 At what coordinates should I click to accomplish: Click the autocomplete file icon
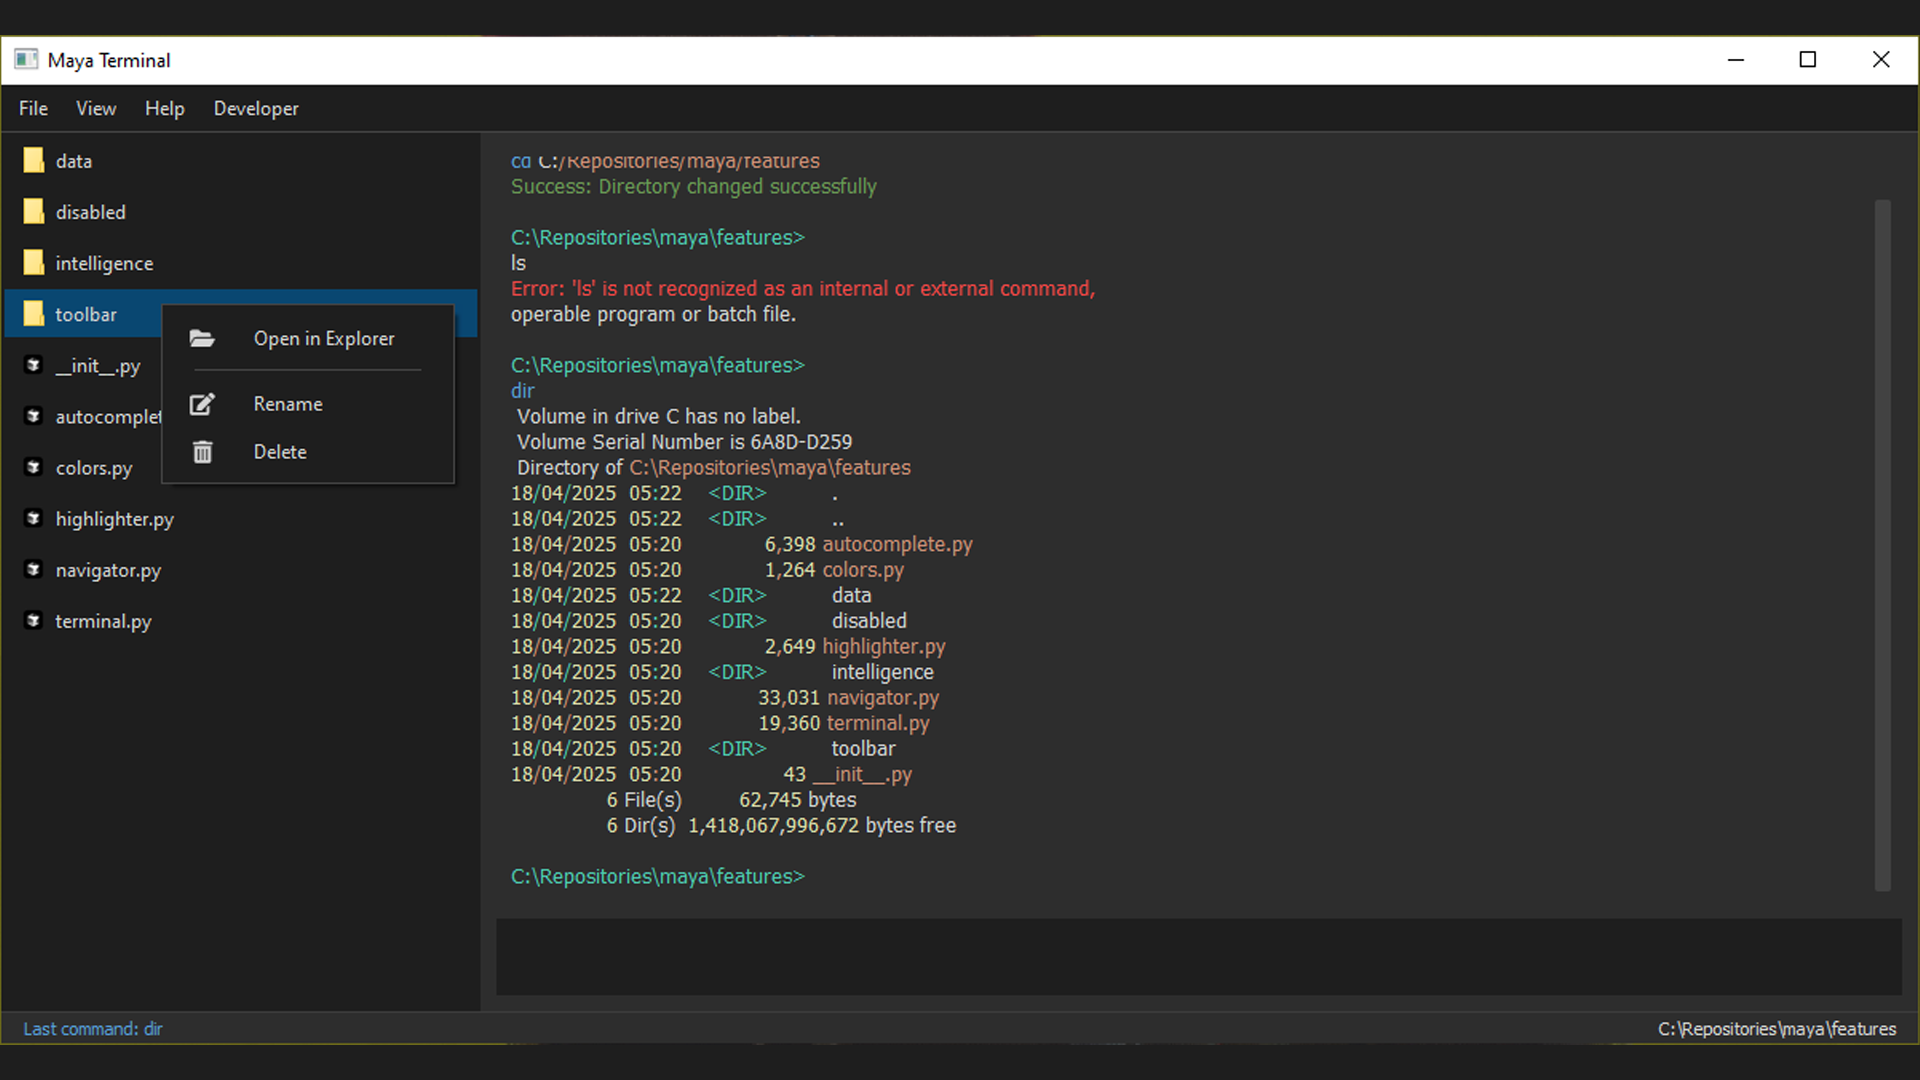(x=33, y=416)
